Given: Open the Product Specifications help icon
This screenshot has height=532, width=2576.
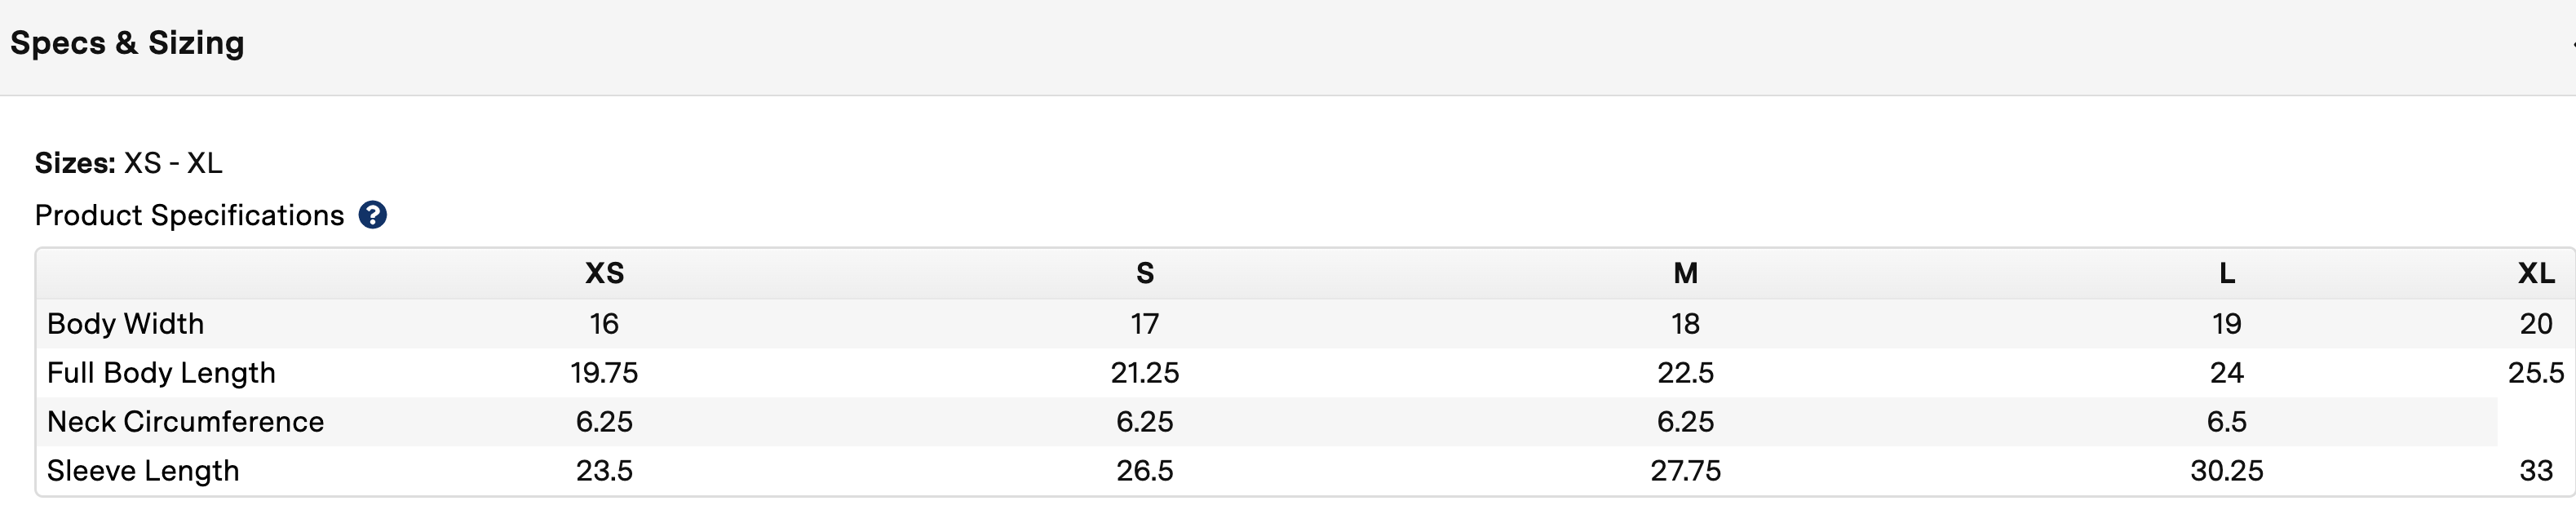Looking at the screenshot, I should click(372, 215).
